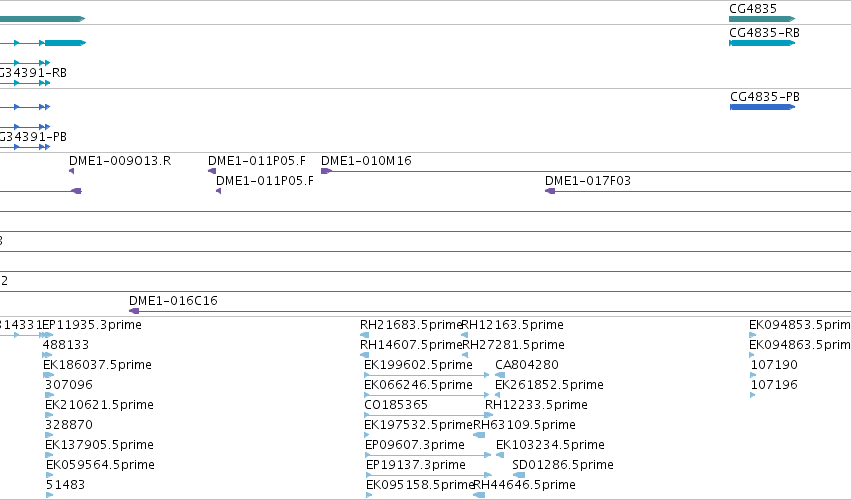Click the EP19137.3prime alignment line
Image resolution: width=851 pixels, height=500 pixels.
[429, 475]
